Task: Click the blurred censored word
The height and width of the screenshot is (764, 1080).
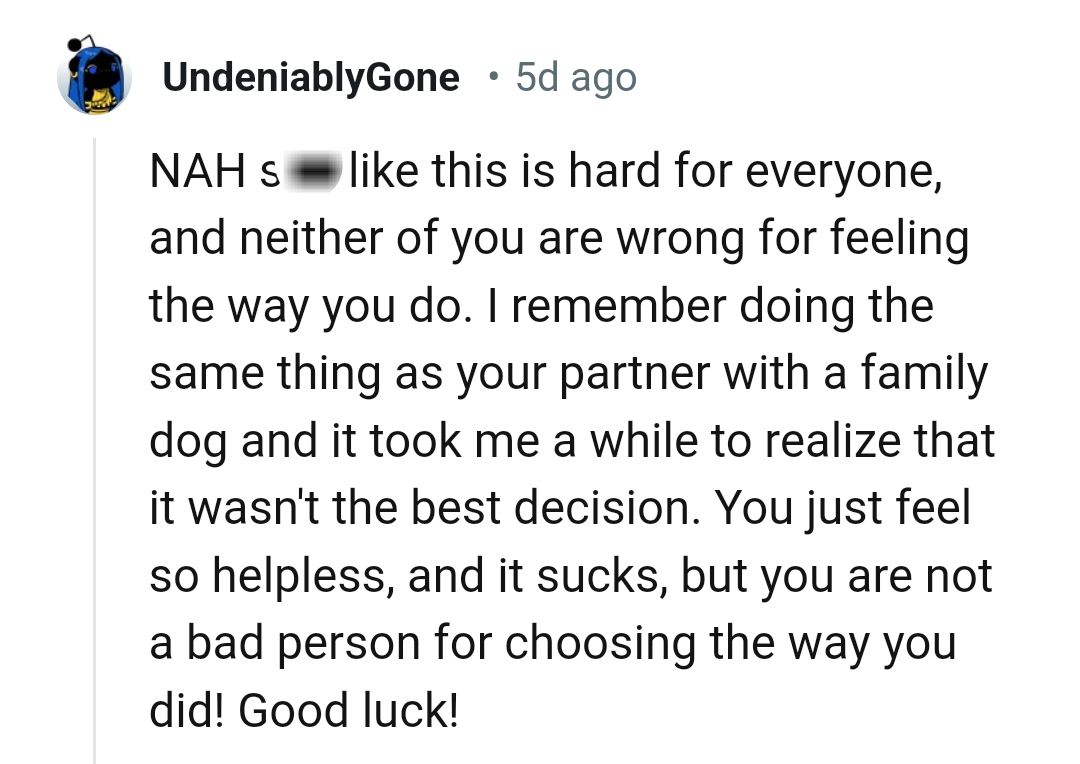Action: [x=314, y=172]
